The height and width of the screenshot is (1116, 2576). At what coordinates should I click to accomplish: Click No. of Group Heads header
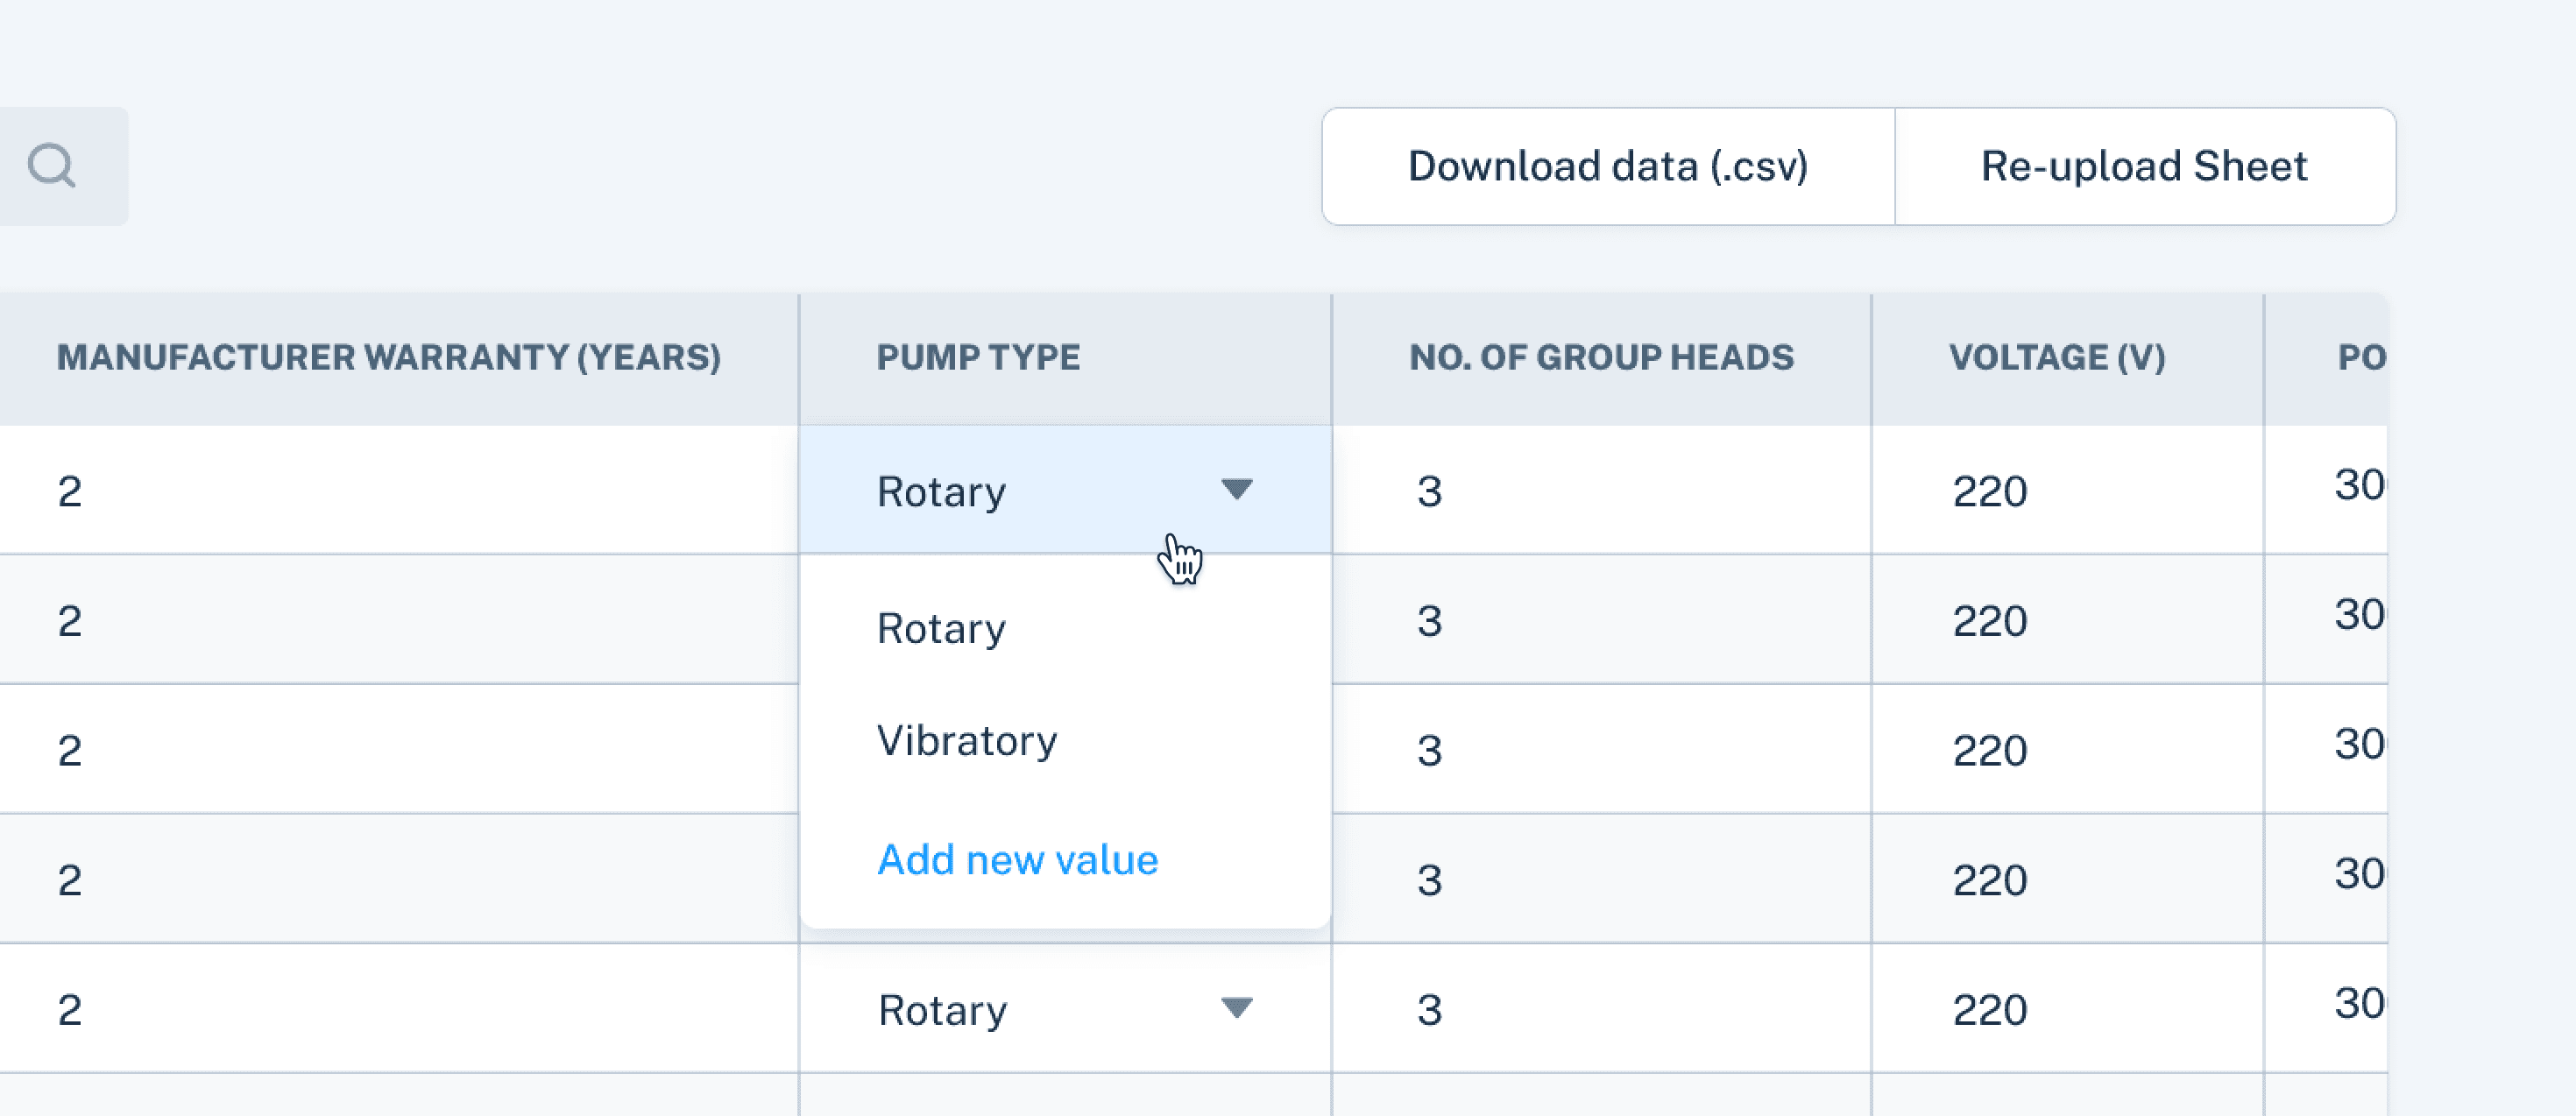tap(1600, 358)
